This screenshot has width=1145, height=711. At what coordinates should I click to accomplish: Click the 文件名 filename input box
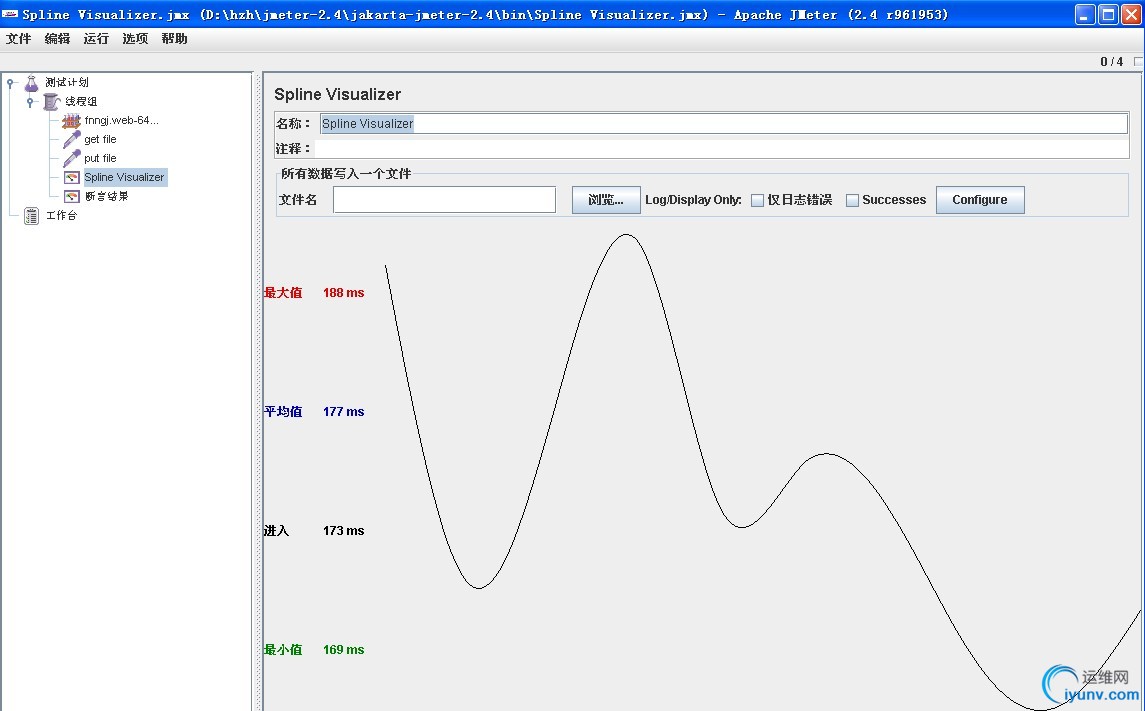coord(445,200)
